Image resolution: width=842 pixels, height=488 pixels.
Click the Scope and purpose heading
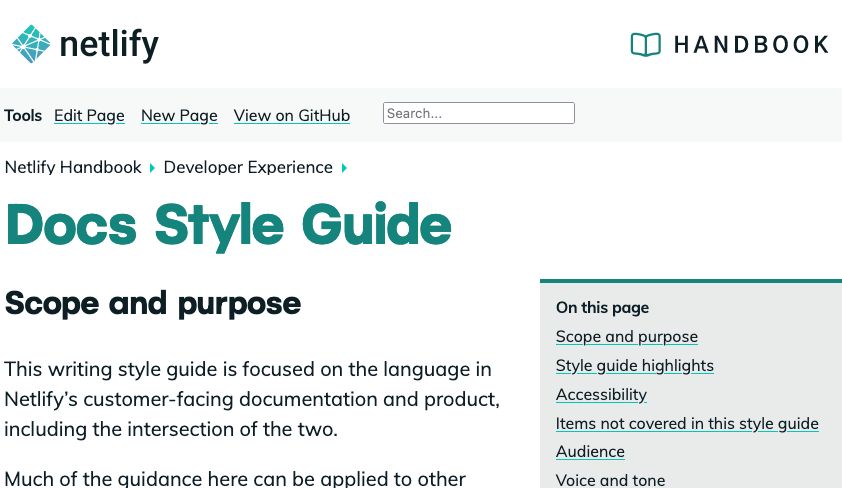153,303
